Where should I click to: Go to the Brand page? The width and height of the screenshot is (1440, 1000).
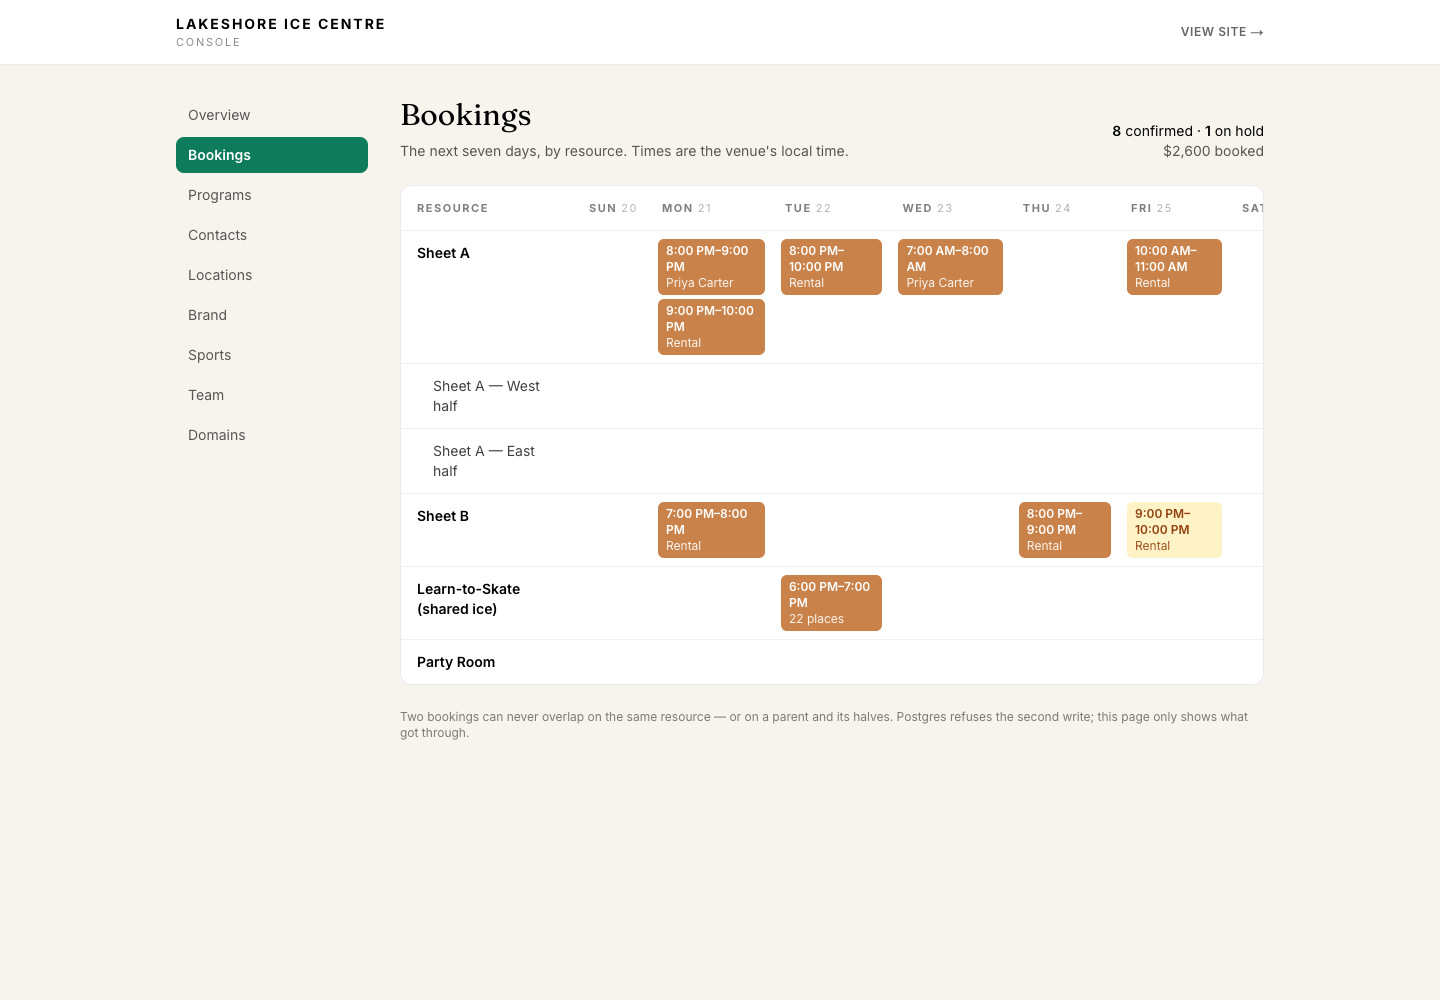272,315
